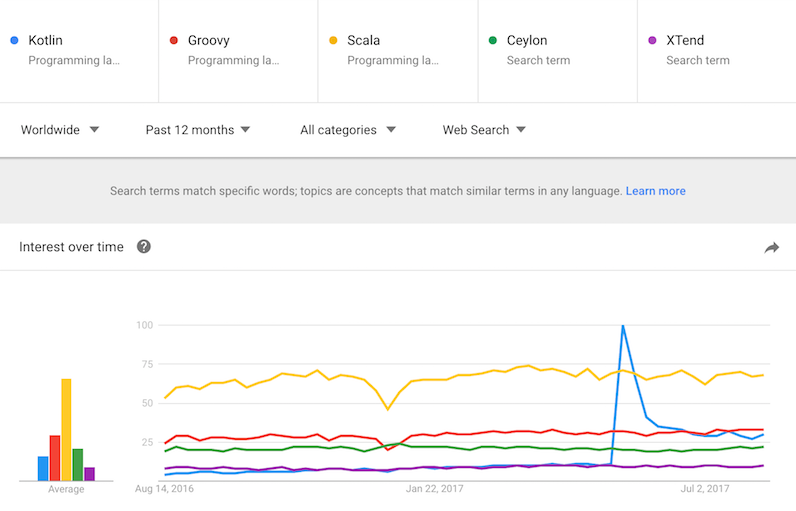
Task: Click the green Ceylon color dot
Action: tap(492, 41)
